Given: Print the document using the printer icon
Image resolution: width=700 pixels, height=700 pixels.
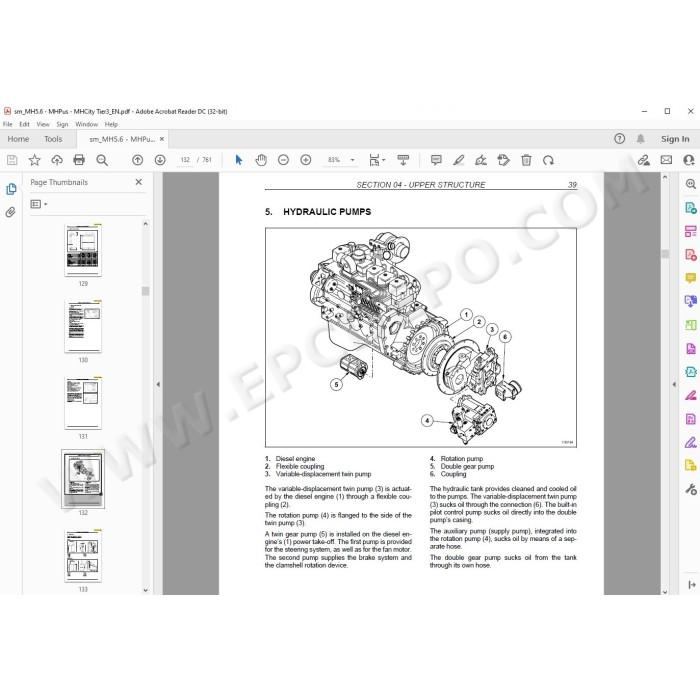Looking at the screenshot, I should click(79, 160).
